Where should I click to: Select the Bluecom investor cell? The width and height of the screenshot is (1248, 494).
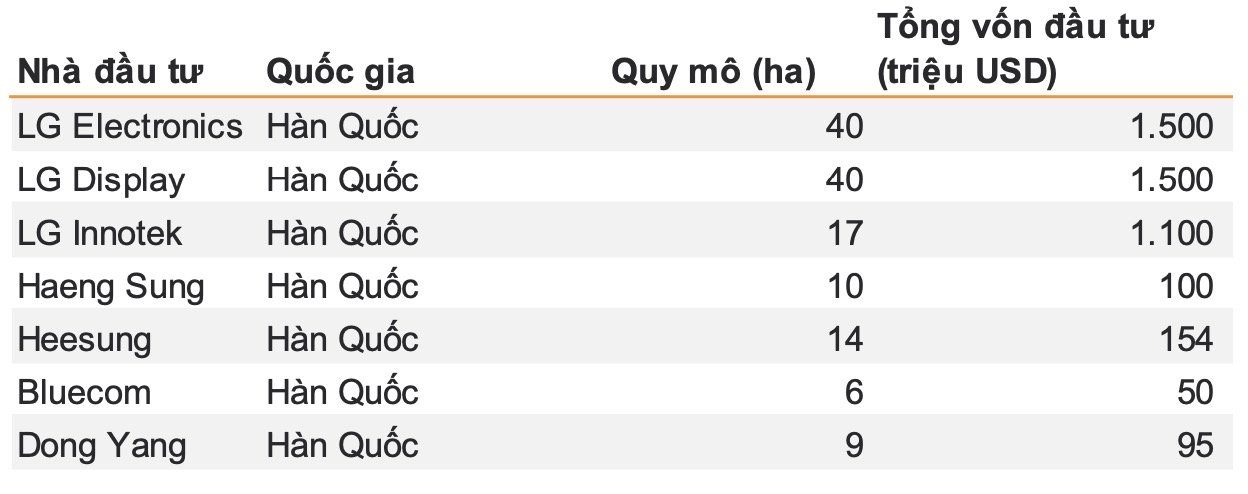click(84, 392)
